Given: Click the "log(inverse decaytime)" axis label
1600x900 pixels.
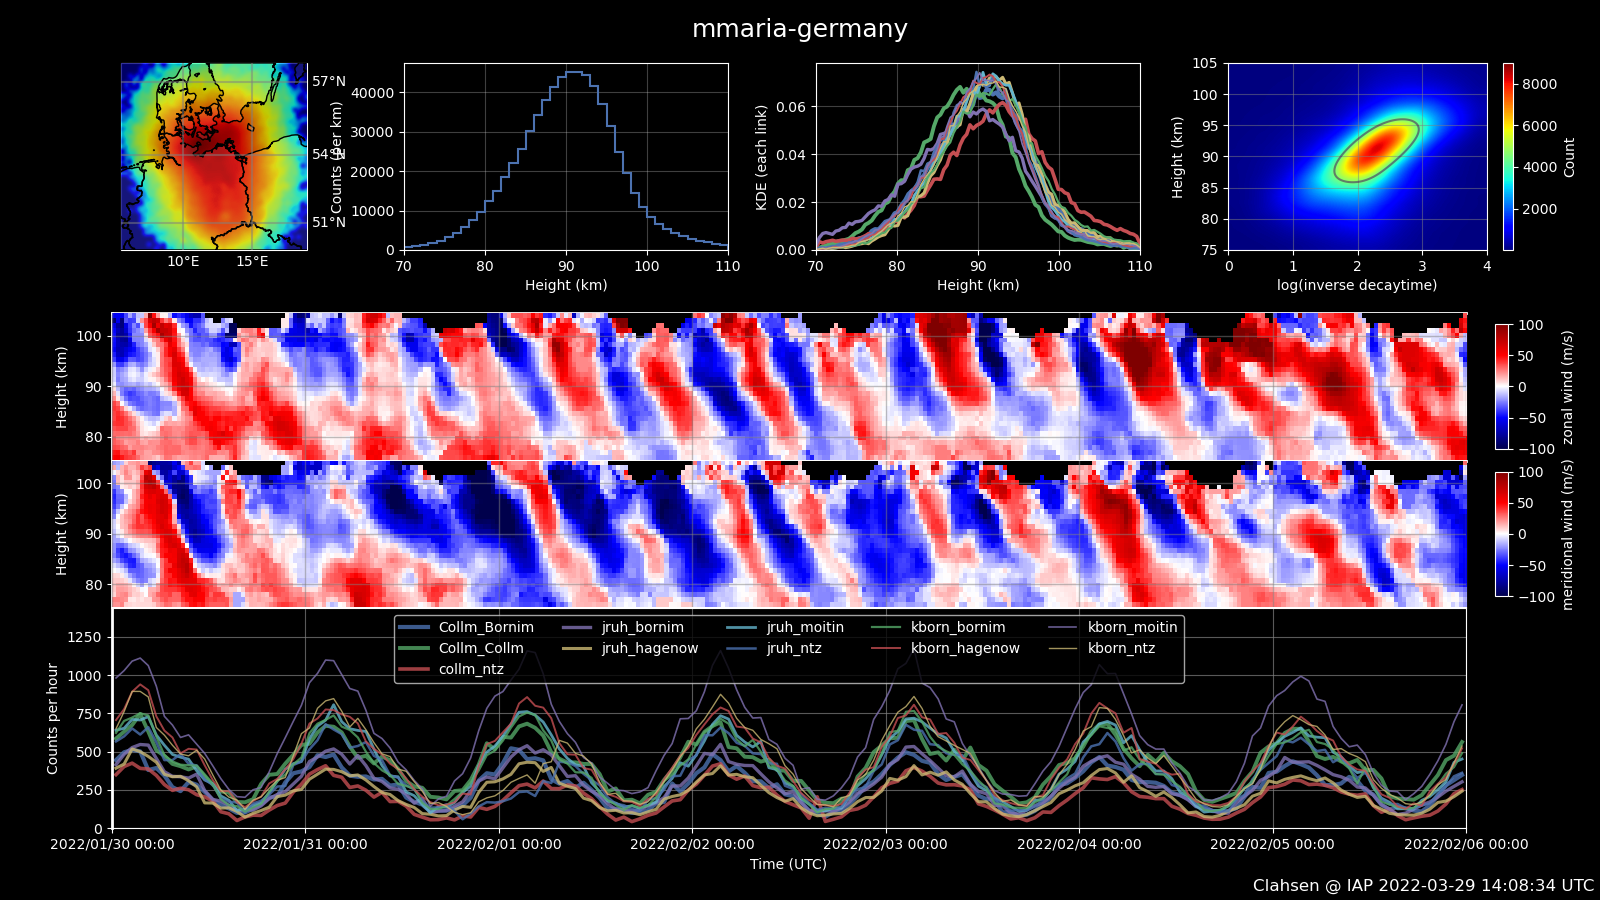Looking at the screenshot, I should [x=1357, y=285].
